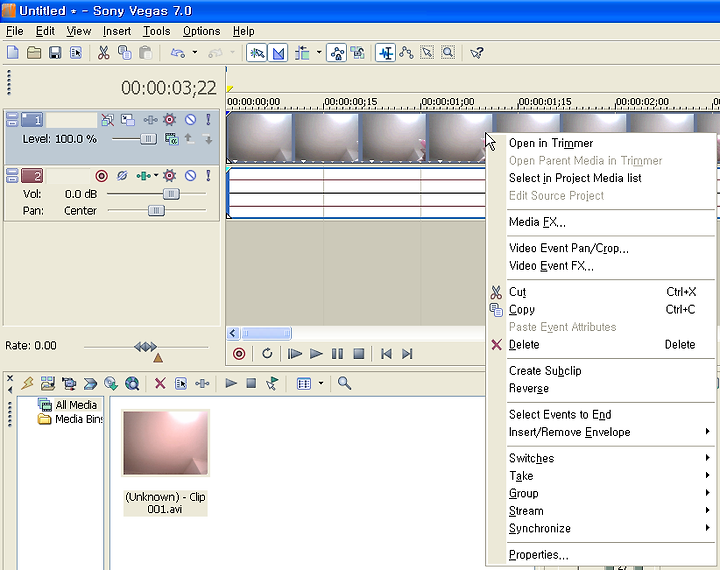This screenshot has height=570, width=720.
Task: Select Clip 001.avi thumbnail in media pool
Action: [165, 443]
